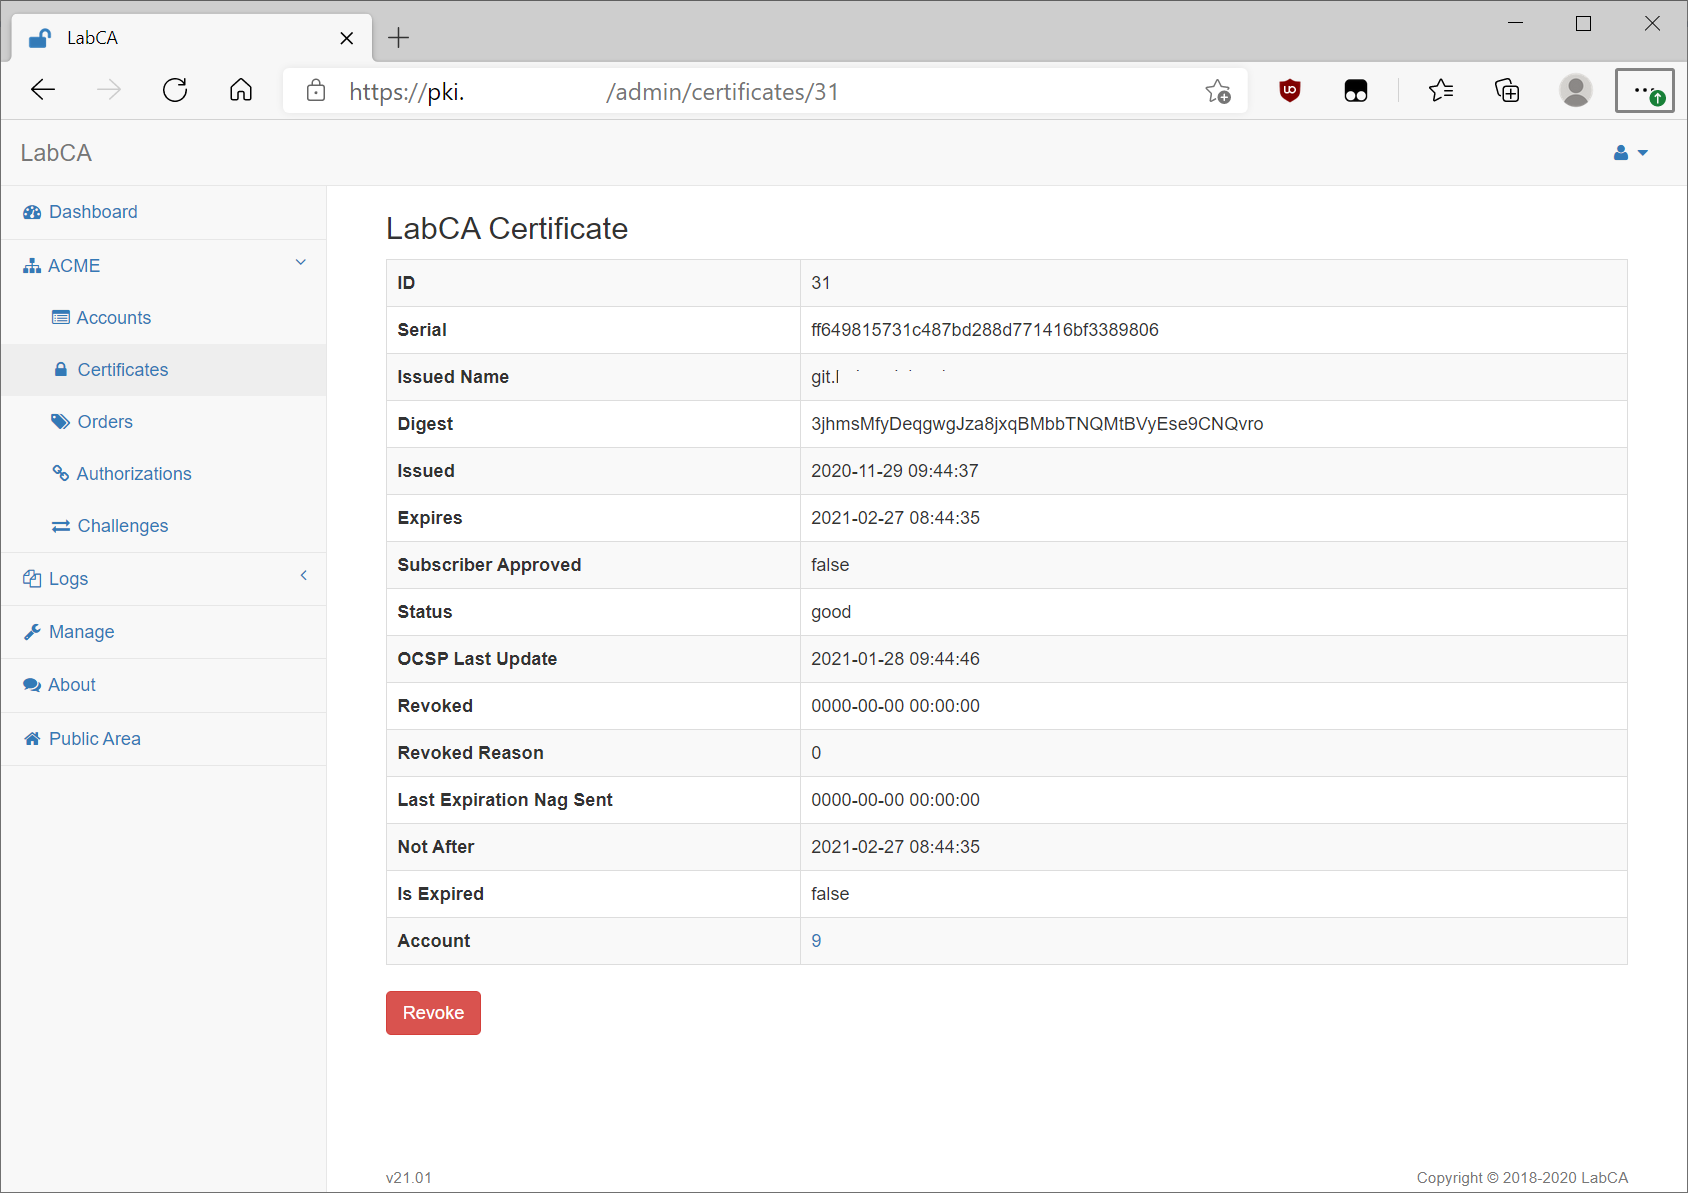Open the user account dropdown top right

(1630, 152)
